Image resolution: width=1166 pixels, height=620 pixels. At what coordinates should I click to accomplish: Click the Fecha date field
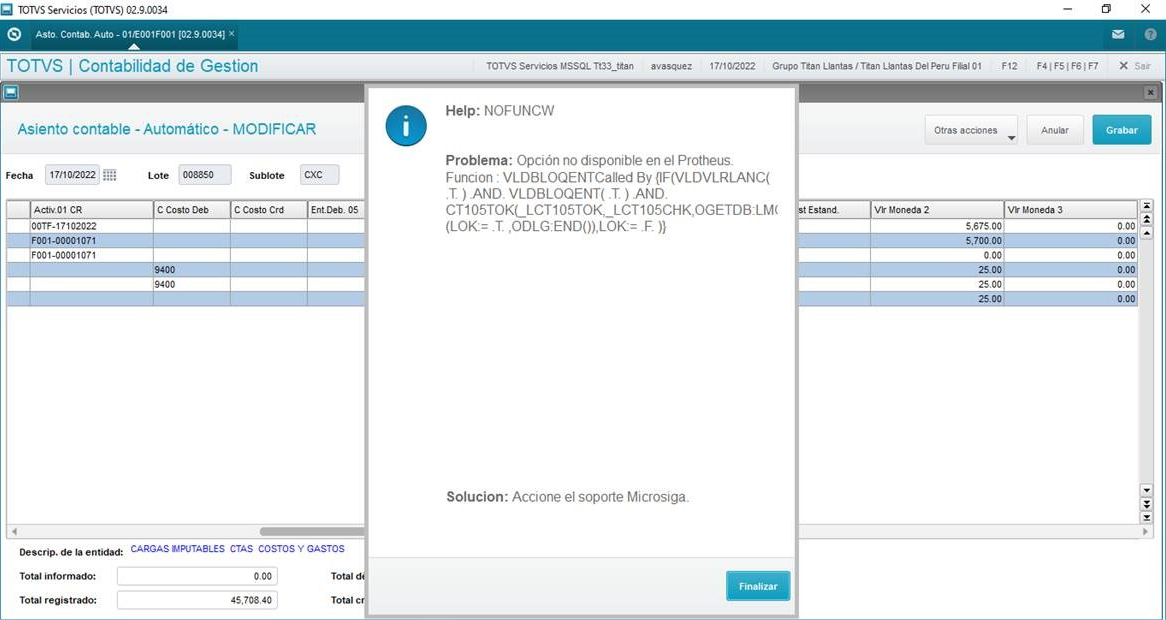pyautogui.click(x=72, y=175)
